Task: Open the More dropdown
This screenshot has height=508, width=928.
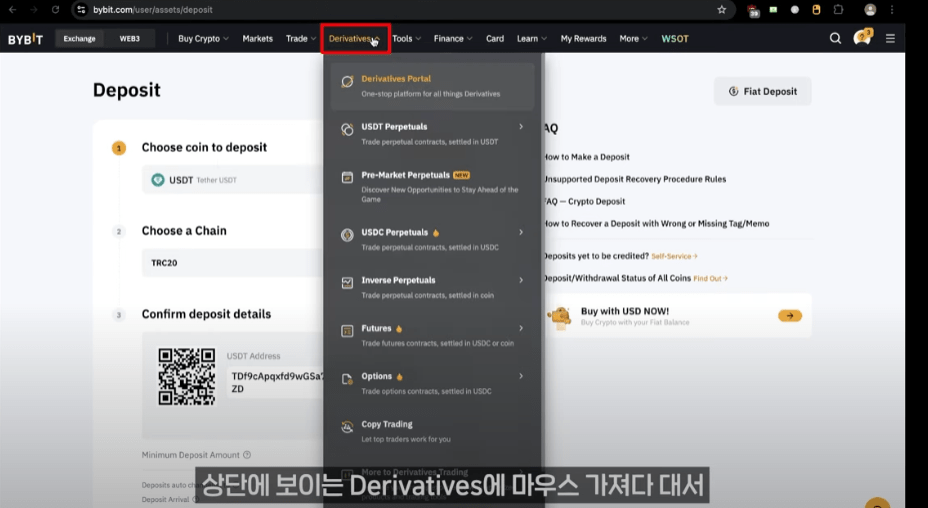Action: 633,38
